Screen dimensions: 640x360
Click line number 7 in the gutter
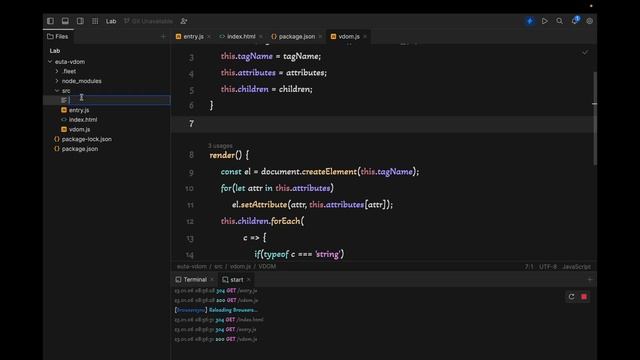(191, 124)
